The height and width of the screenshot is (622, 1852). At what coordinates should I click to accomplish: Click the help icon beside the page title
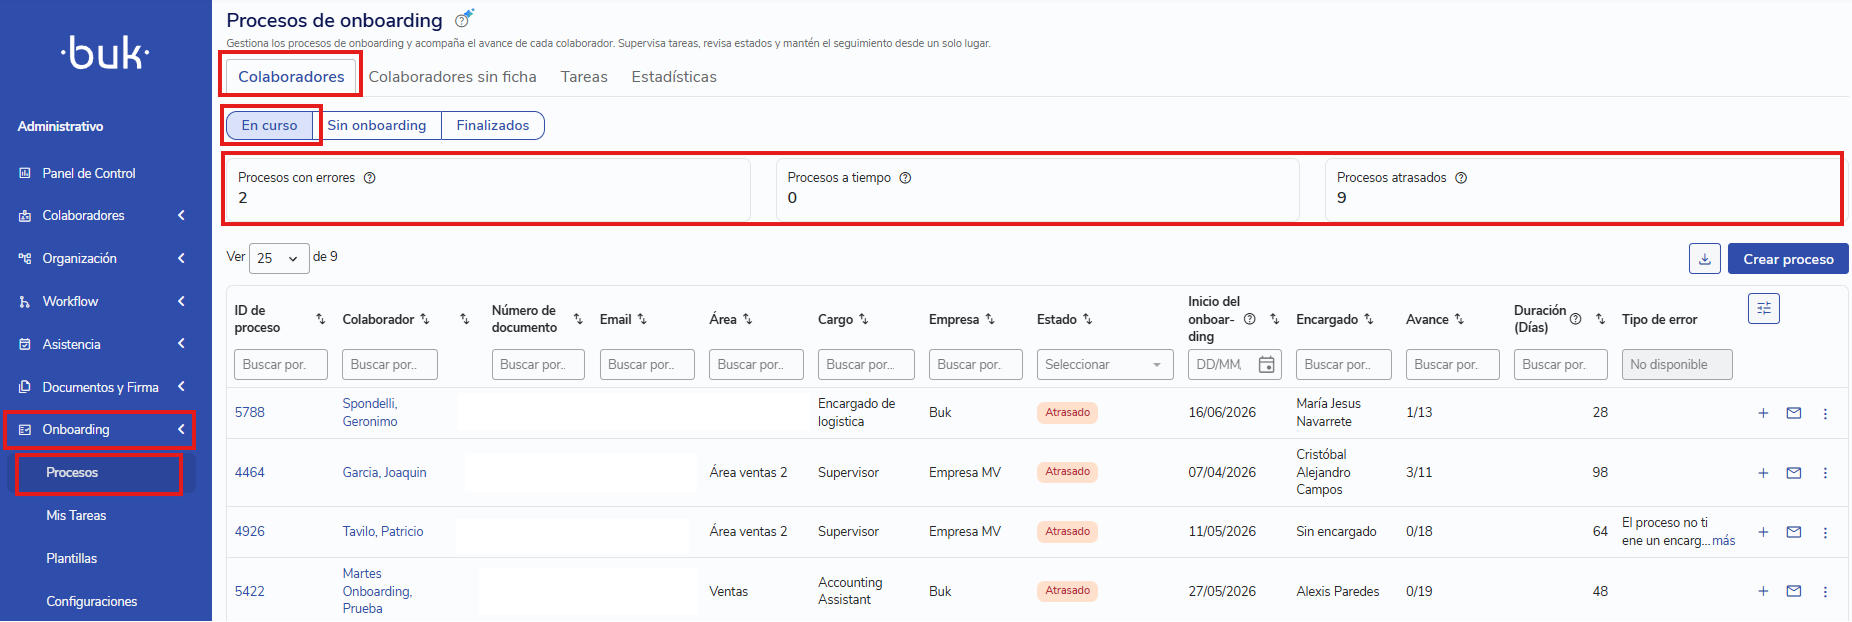pos(464,19)
